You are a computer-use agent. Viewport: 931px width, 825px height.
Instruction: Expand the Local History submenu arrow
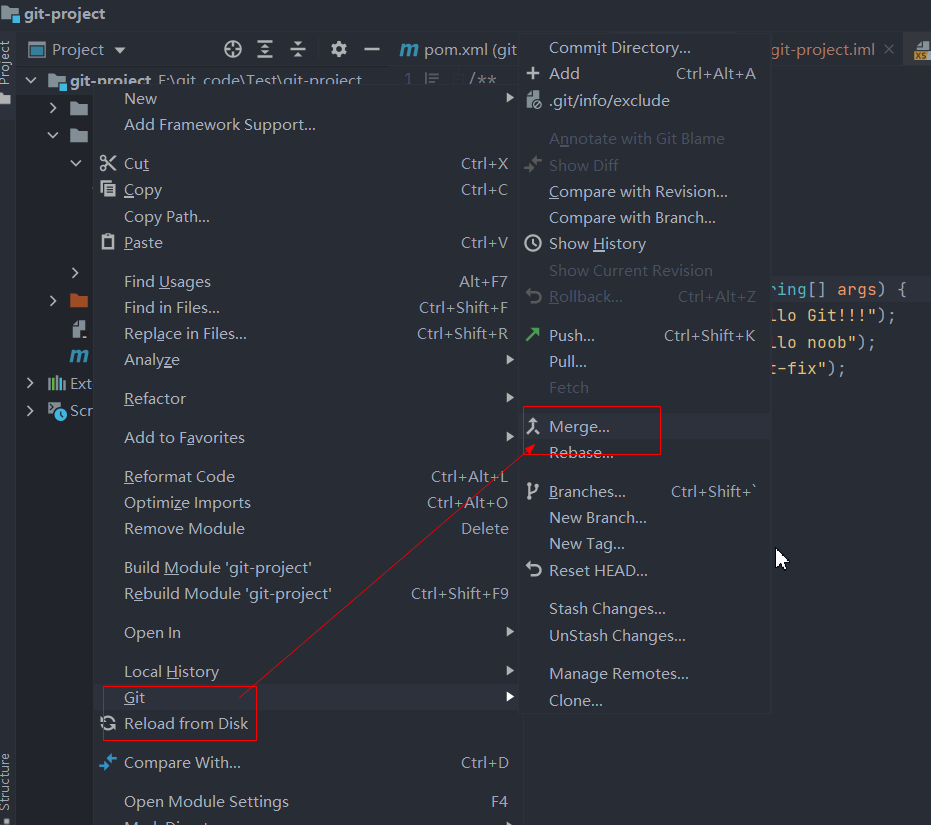[x=509, y=671]
